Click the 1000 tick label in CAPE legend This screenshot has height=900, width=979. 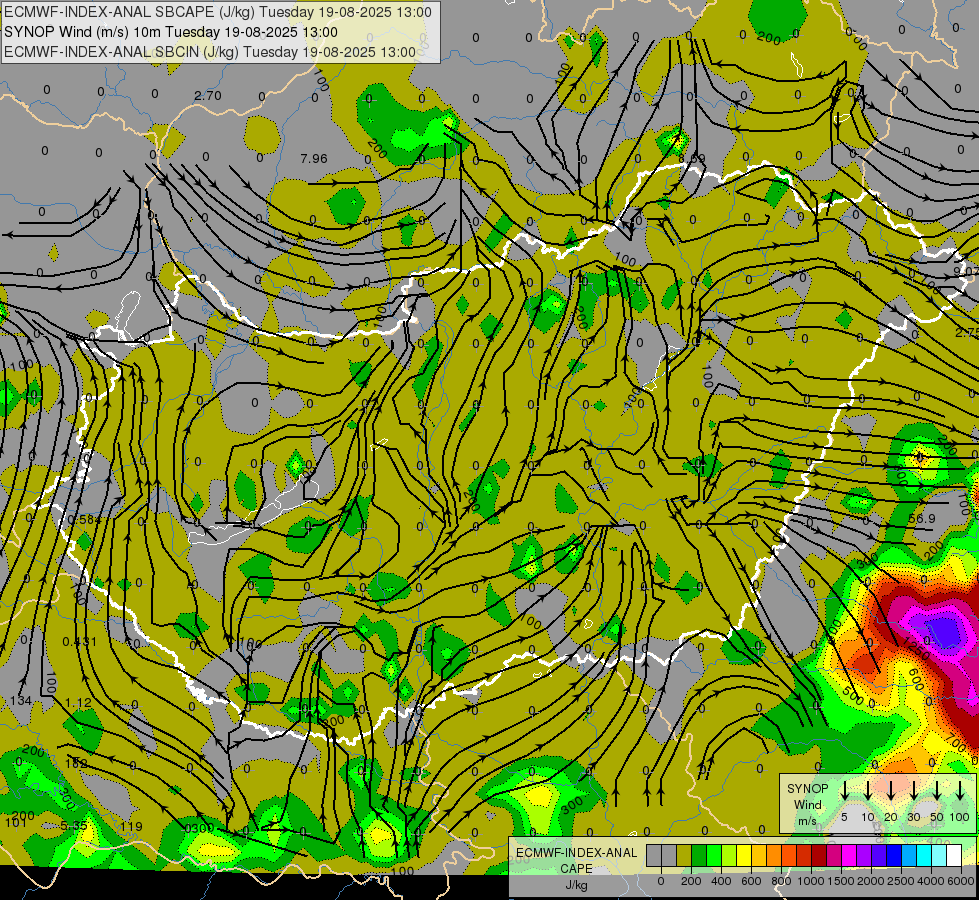(811, 881)
